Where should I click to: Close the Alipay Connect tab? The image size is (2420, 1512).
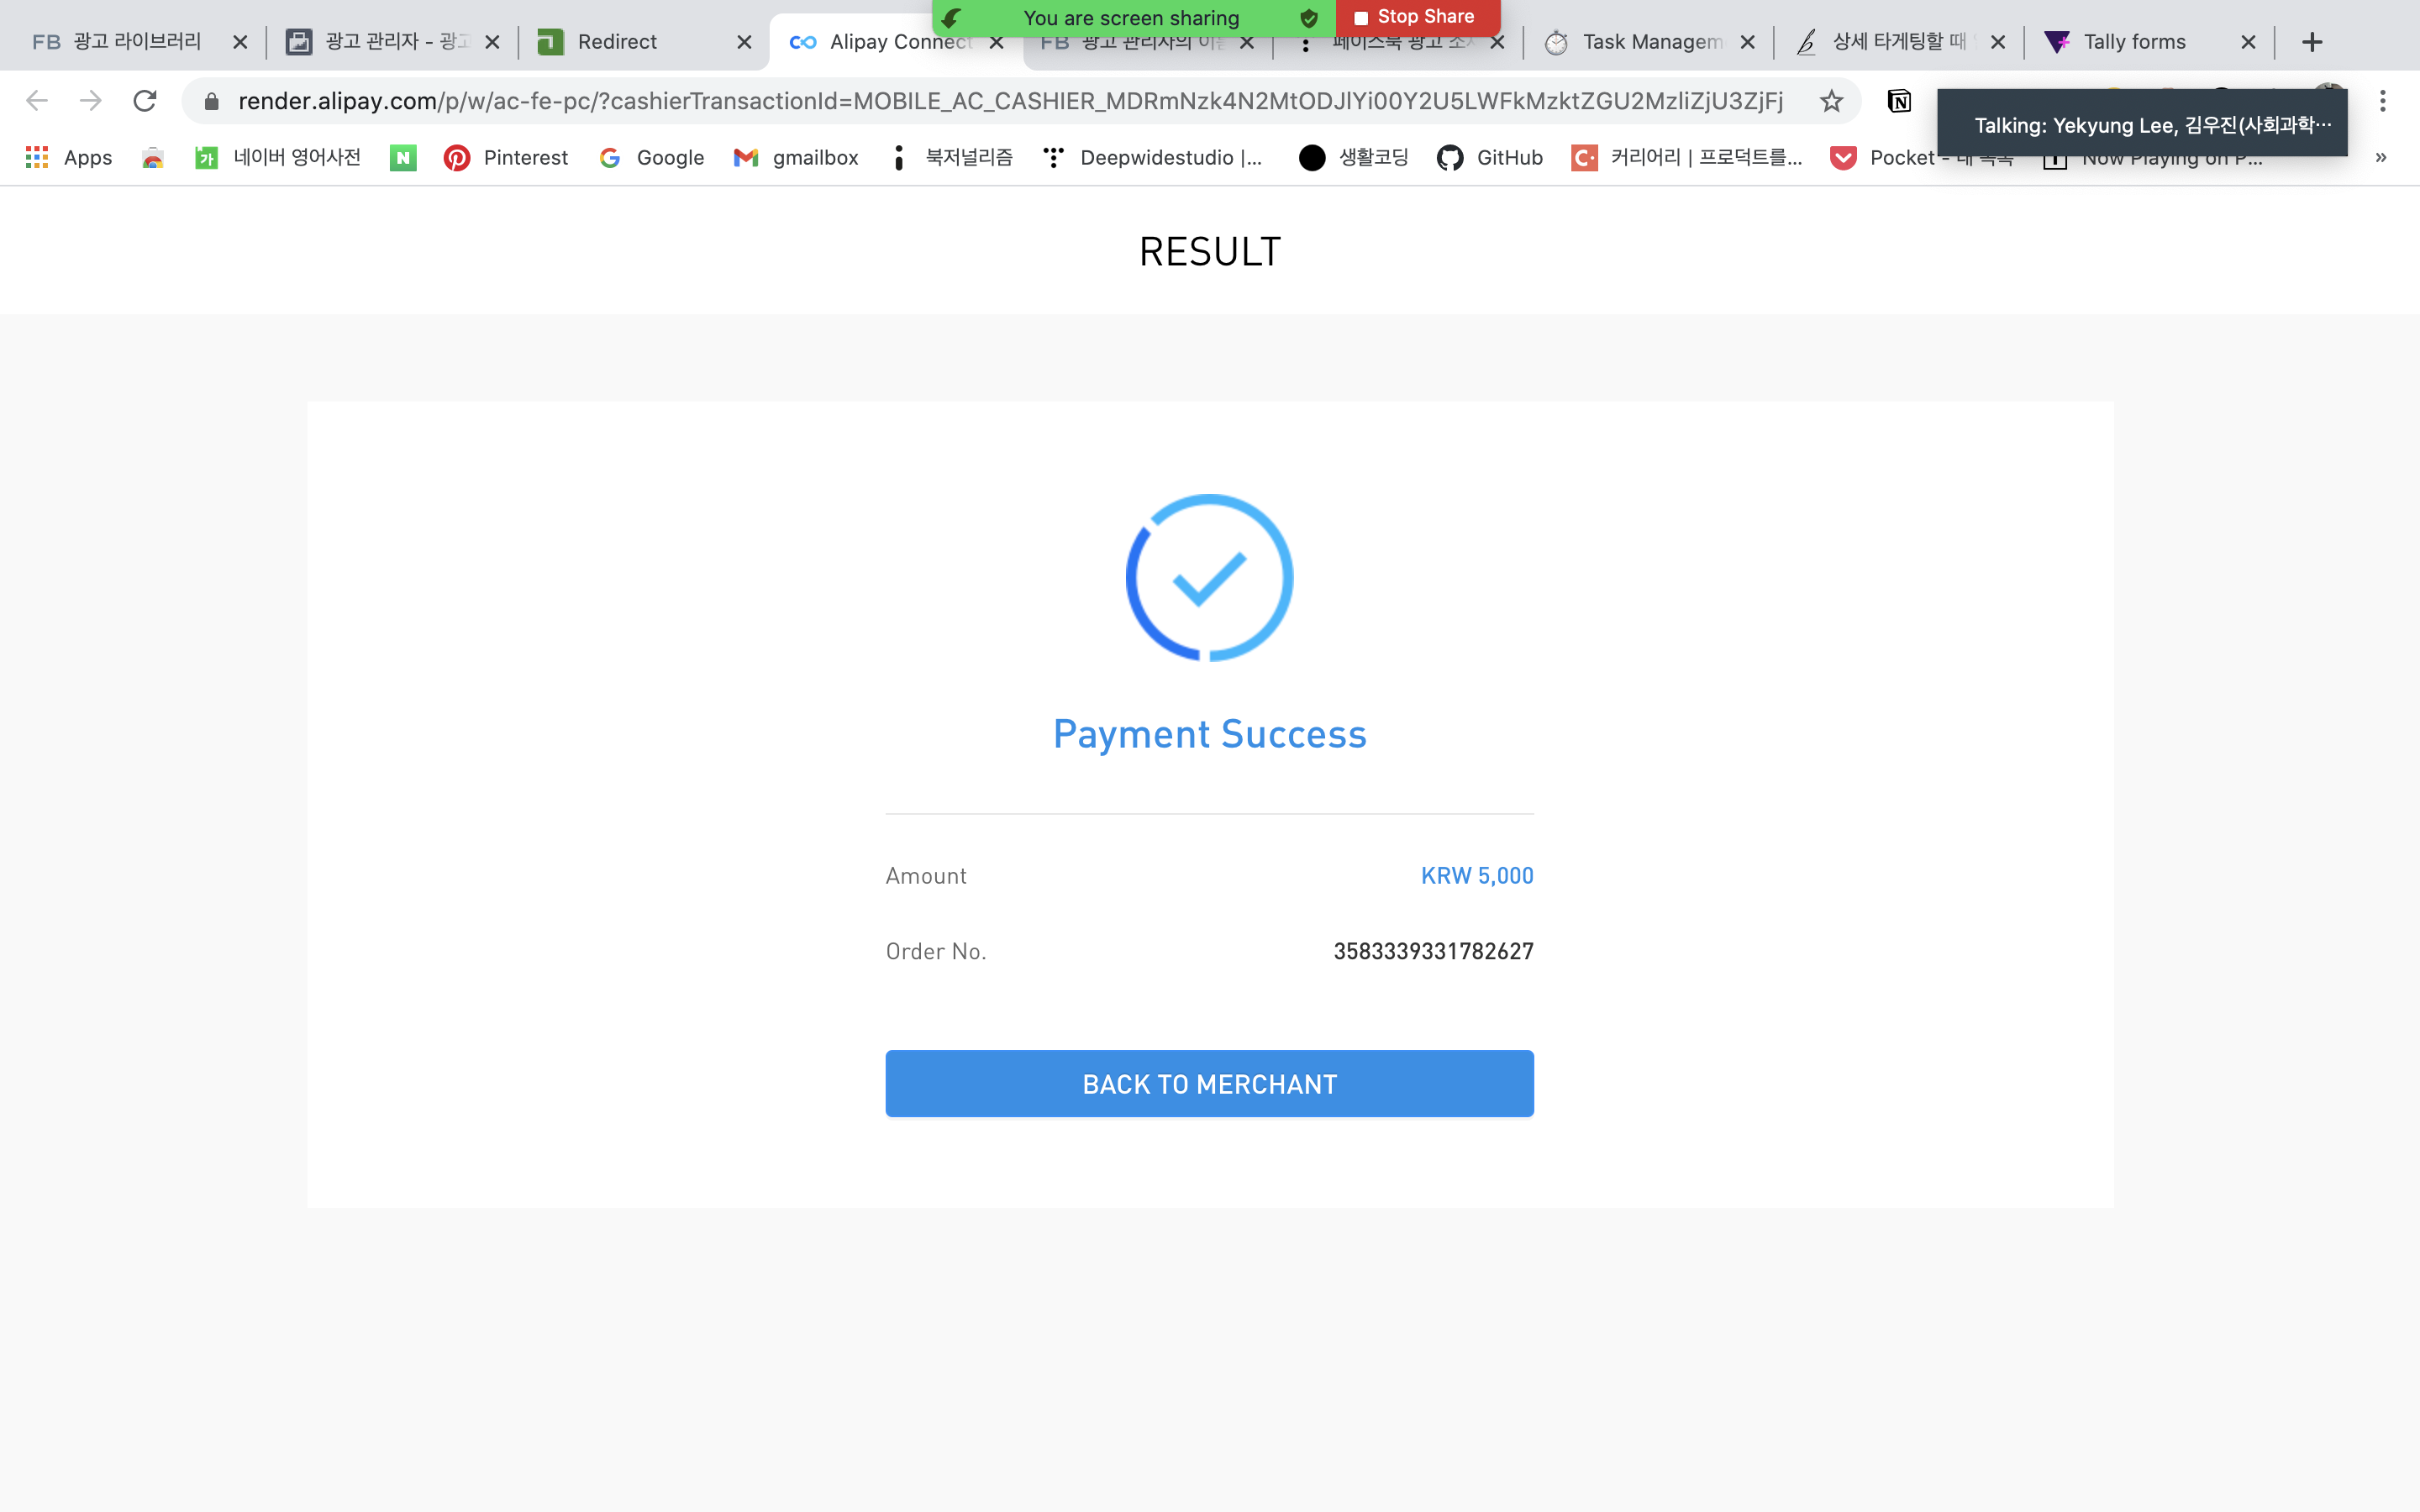pyautogui.click(x=996, y=42)
